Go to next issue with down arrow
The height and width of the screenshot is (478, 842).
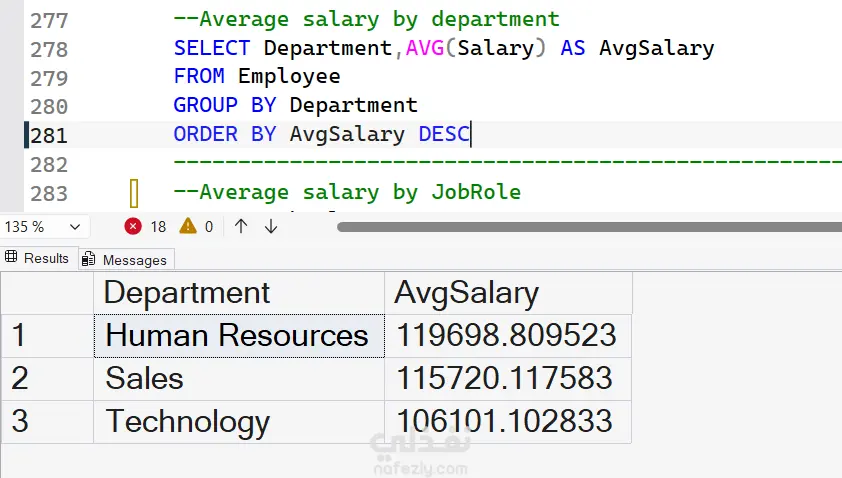point(271,226)
